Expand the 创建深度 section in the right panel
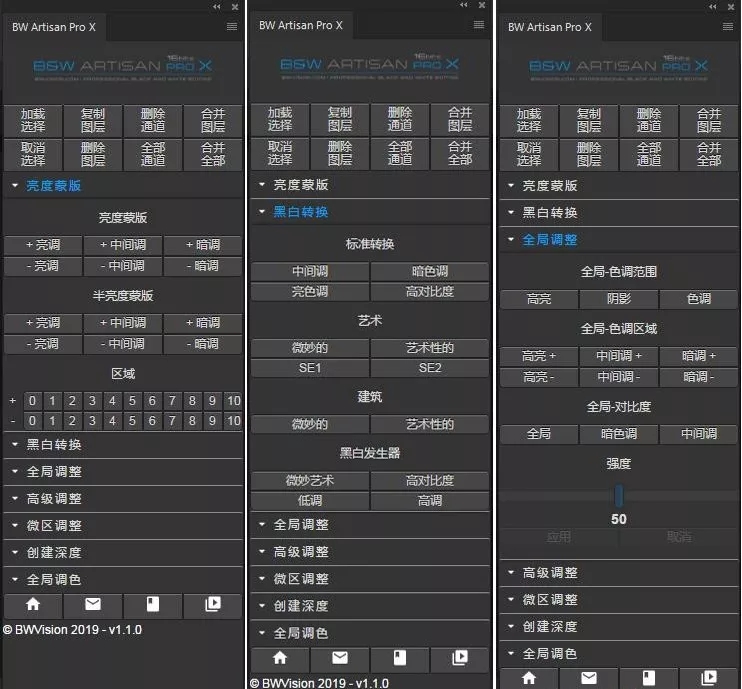Image resolution: width=742 pixels, height=689 pixels. point(549,626)
